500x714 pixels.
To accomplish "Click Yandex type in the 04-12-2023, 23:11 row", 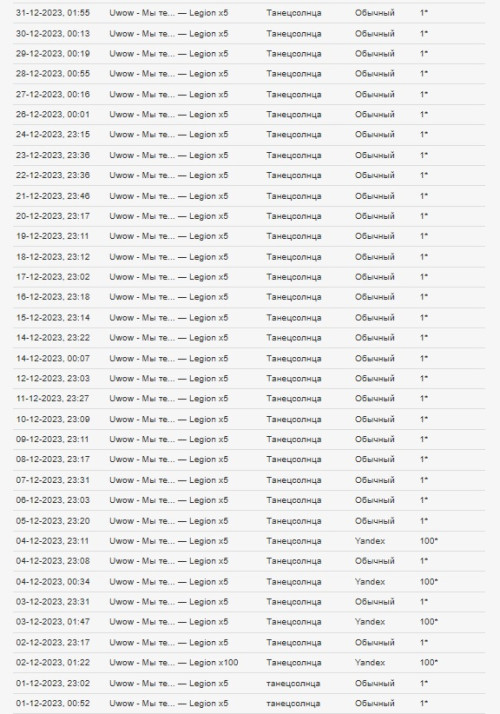I will 370,541.
